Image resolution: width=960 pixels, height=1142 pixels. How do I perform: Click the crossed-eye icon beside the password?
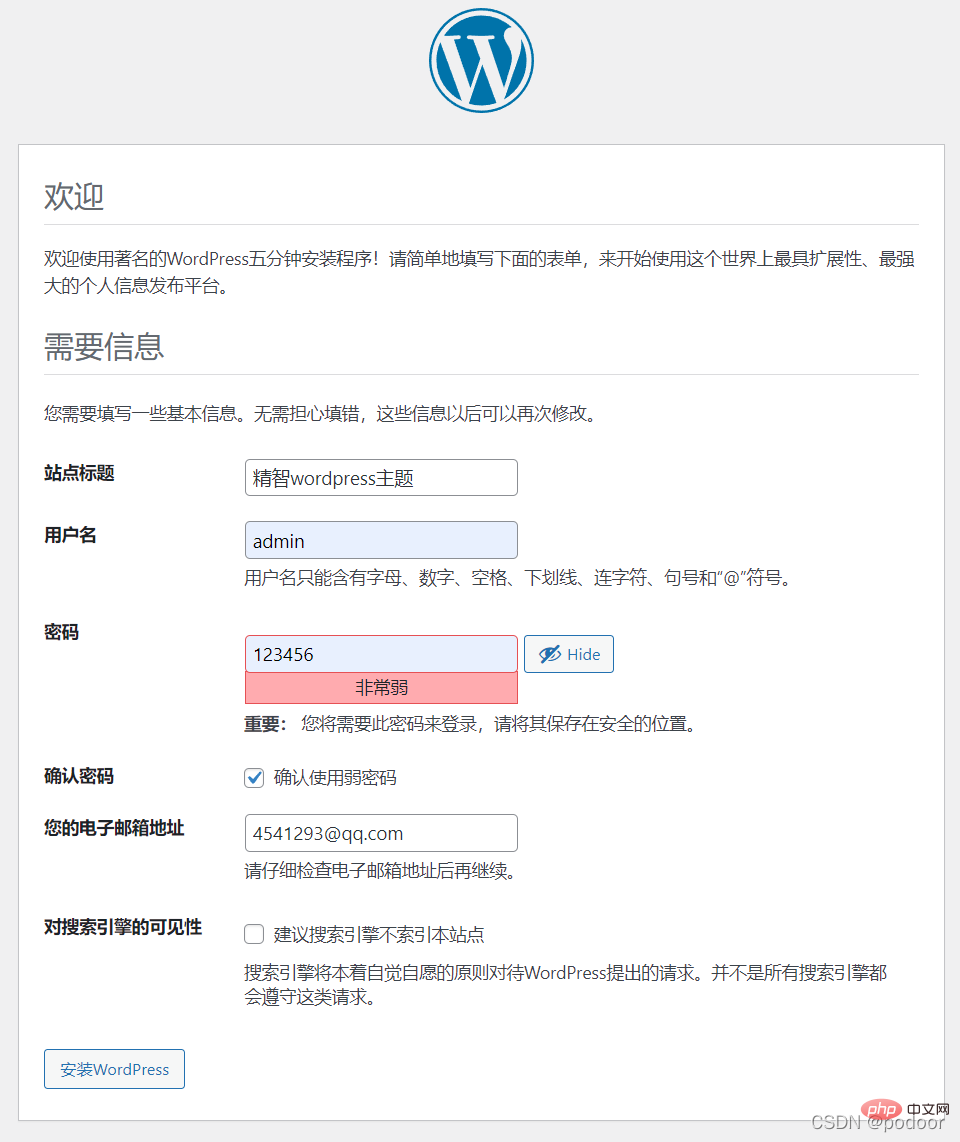(549, 654)
